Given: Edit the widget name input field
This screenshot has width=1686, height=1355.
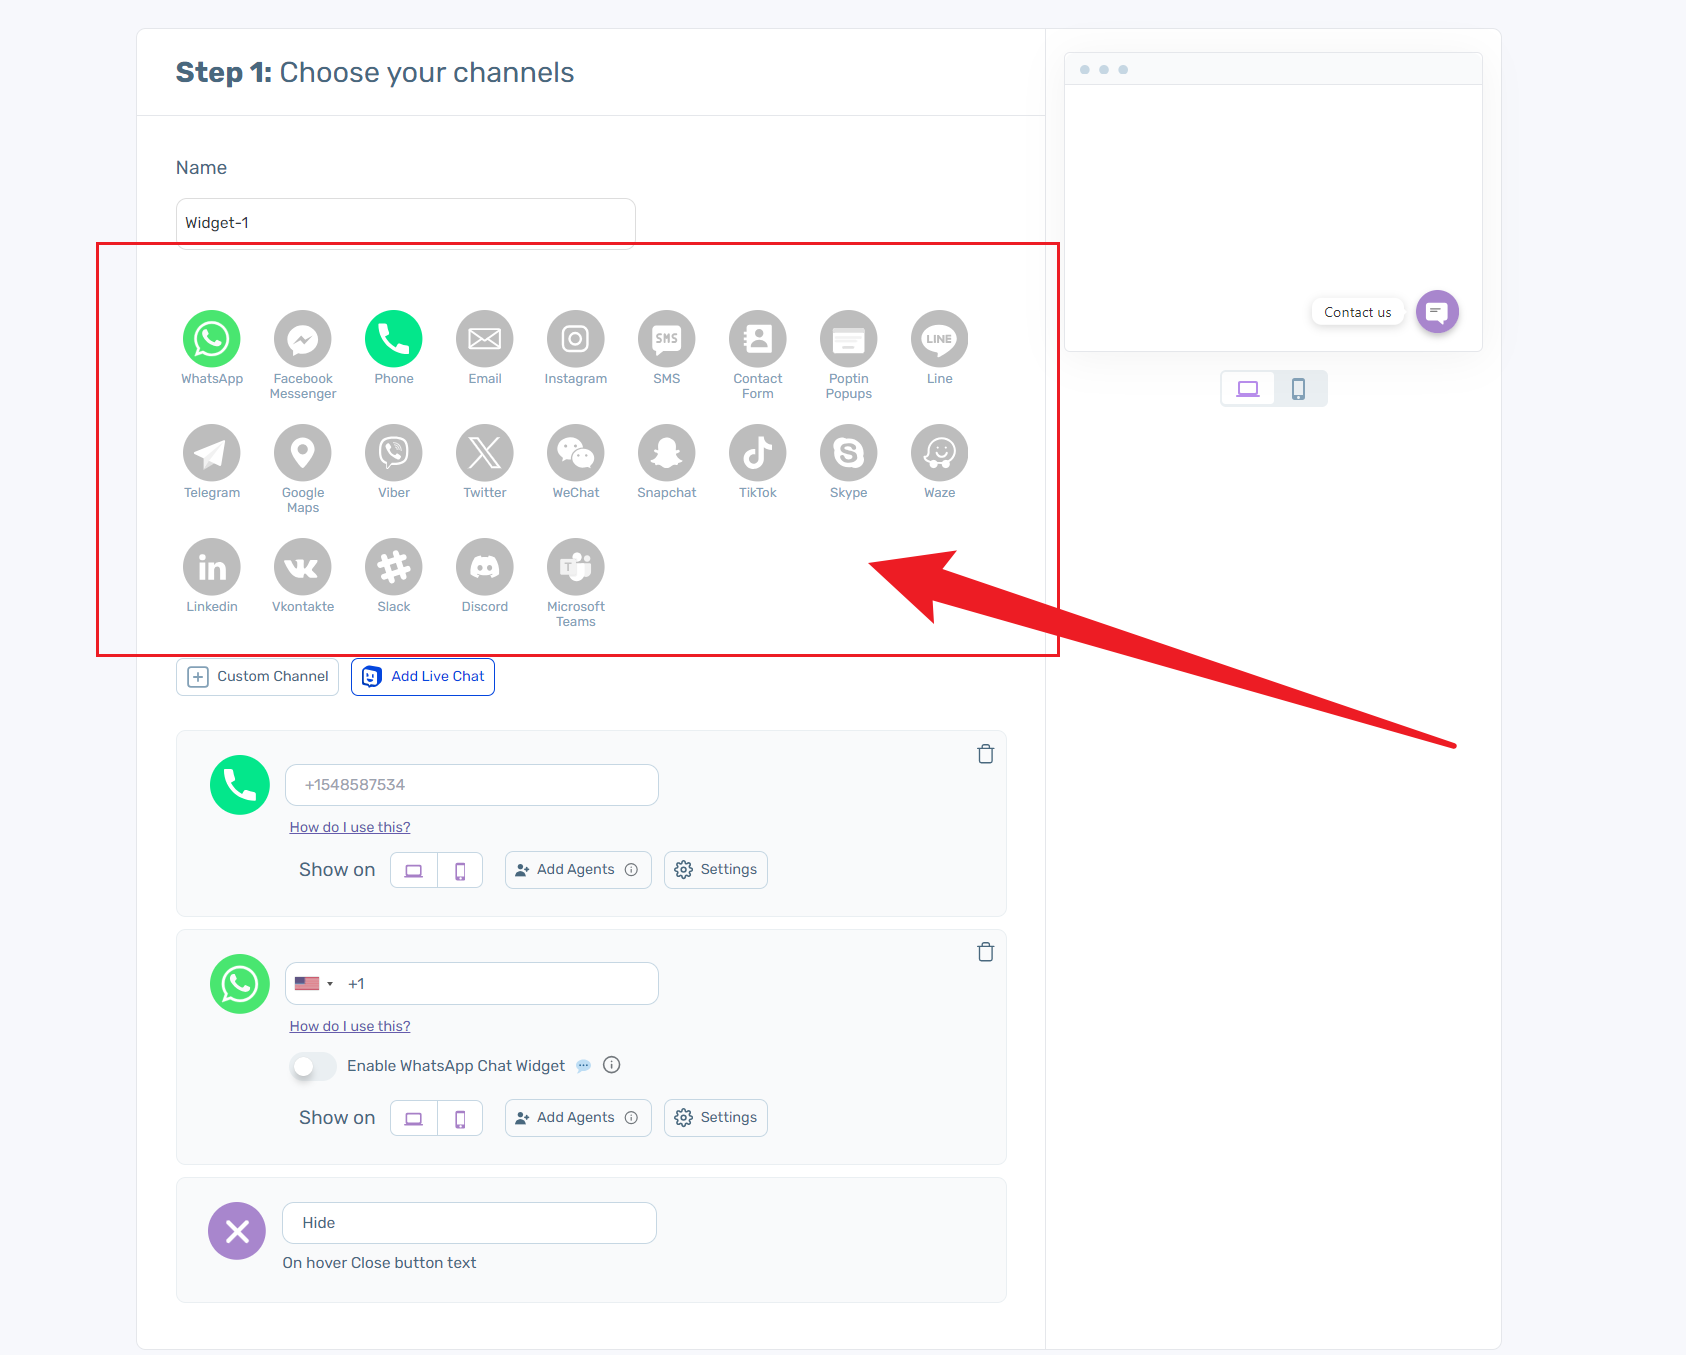Looking at the screenshot, I should (x=404, y=222).
